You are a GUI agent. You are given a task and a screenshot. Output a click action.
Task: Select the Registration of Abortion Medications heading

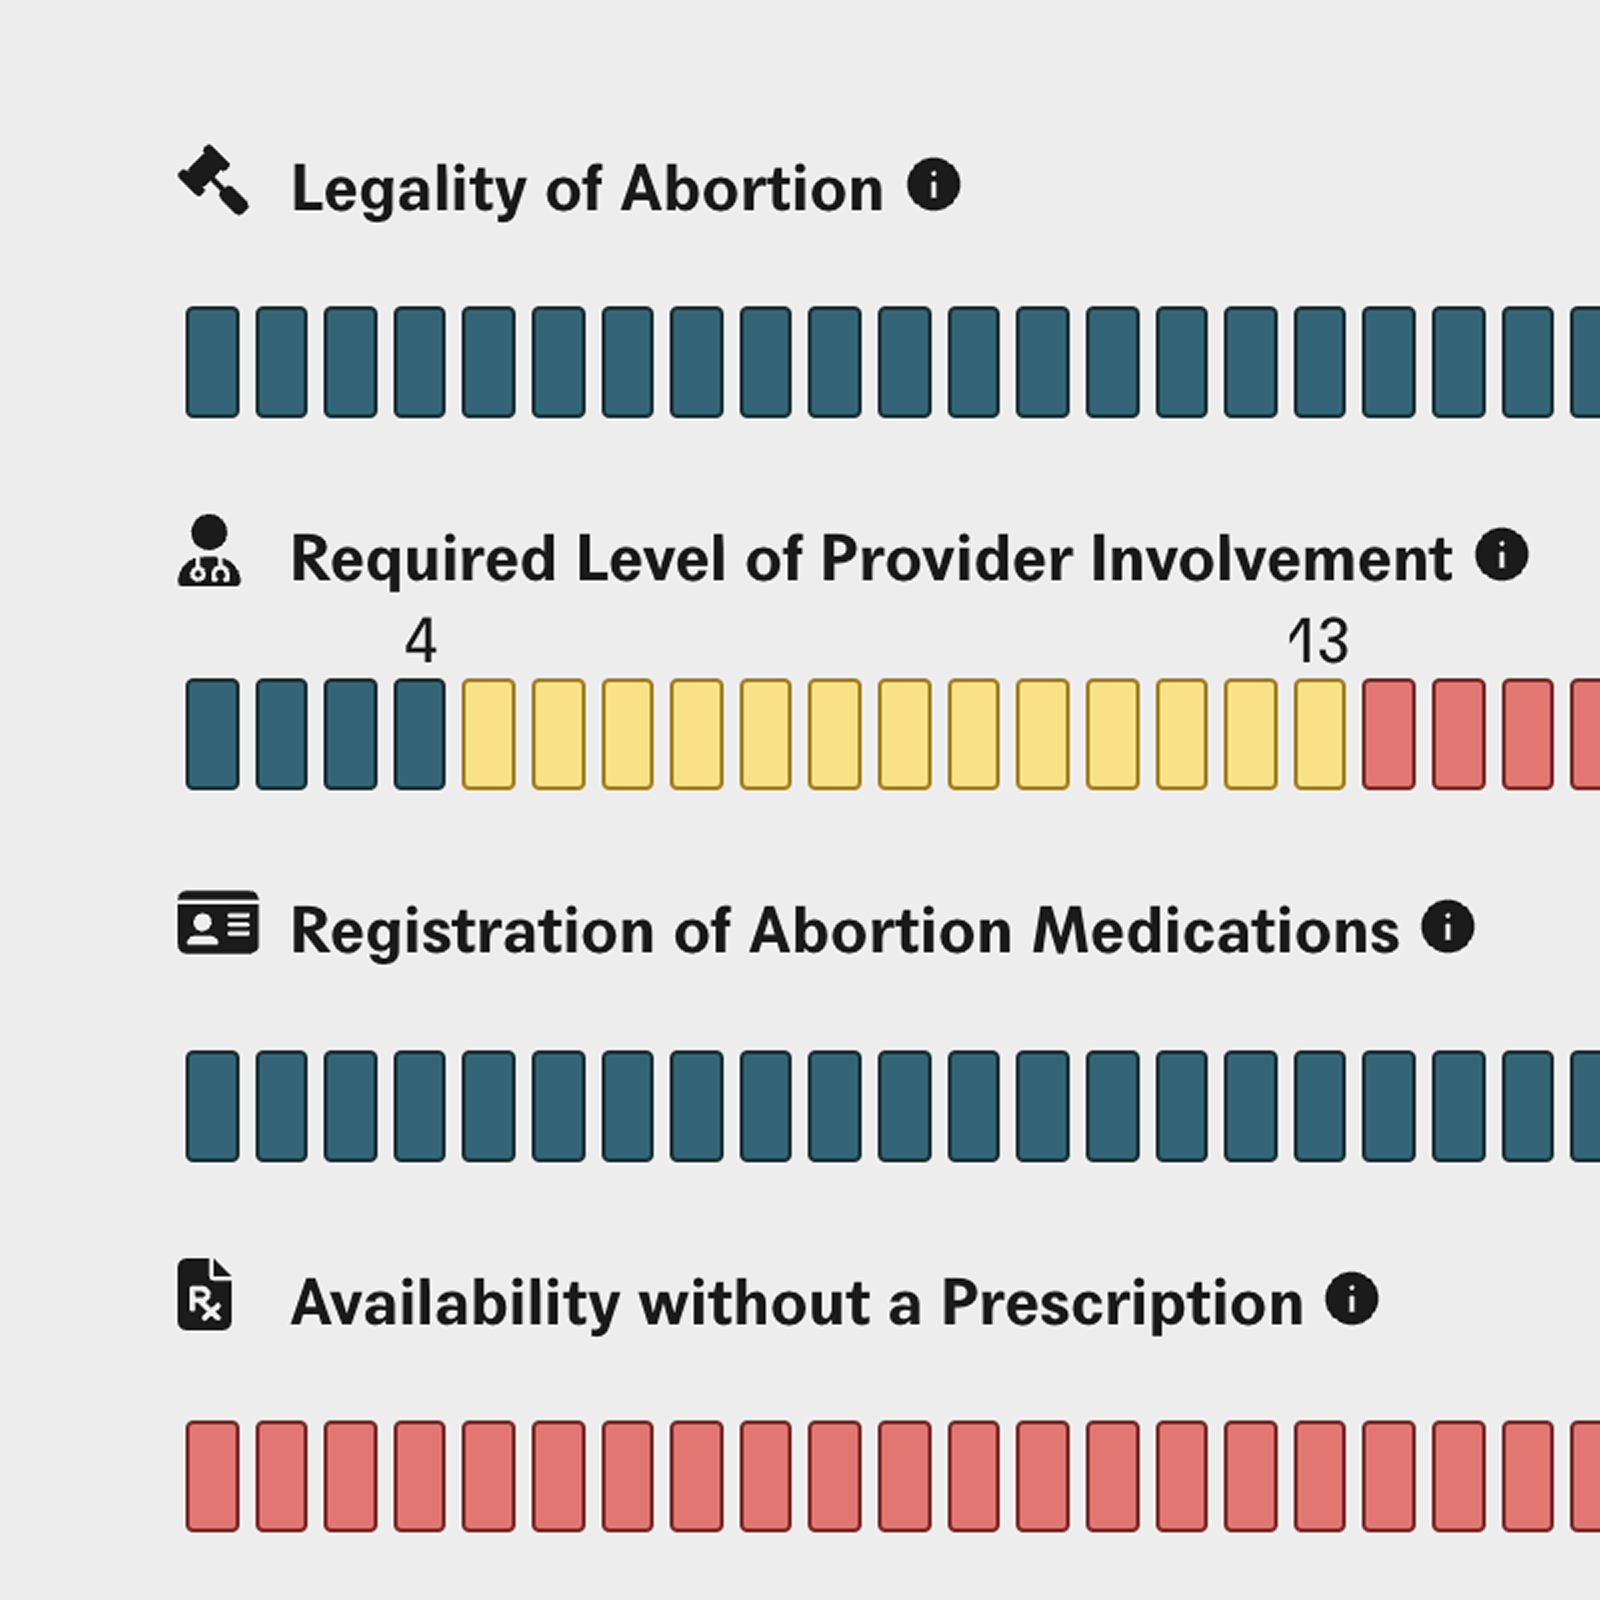tap(845, 932)
